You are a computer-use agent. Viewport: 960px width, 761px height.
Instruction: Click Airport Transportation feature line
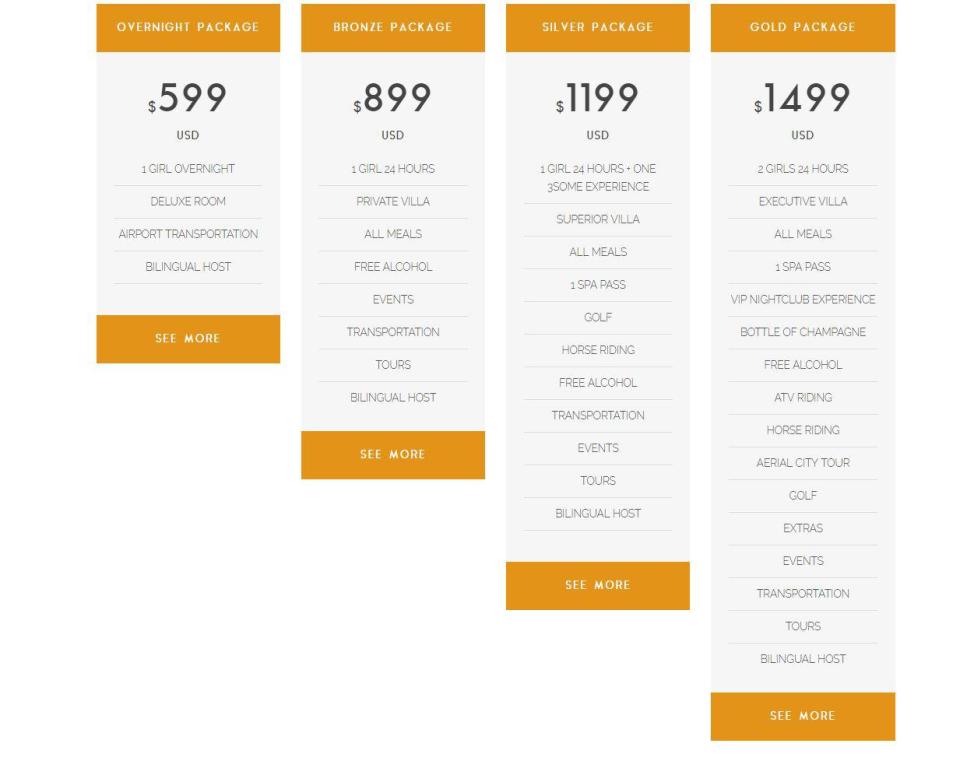click(188, 235)
